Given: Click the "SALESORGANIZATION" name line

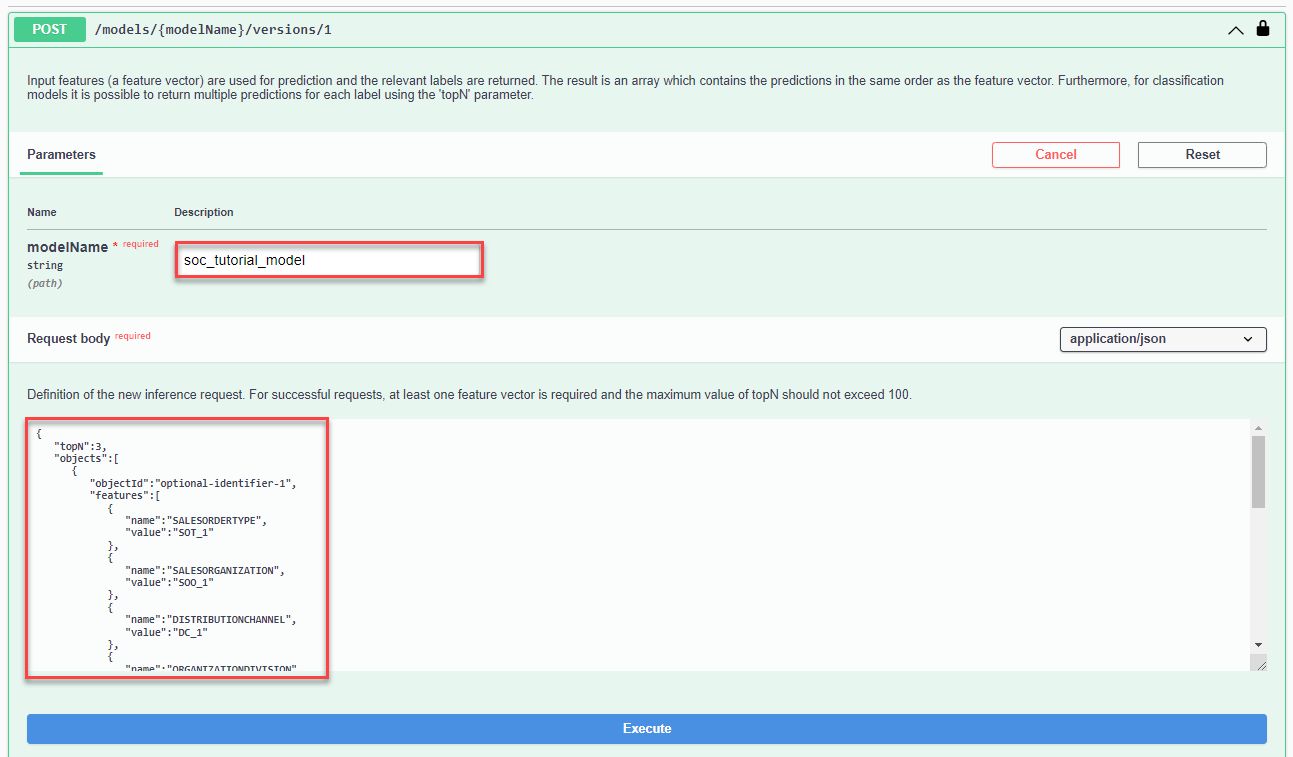Looking at the screenshot, I should [x=207, y=570].
